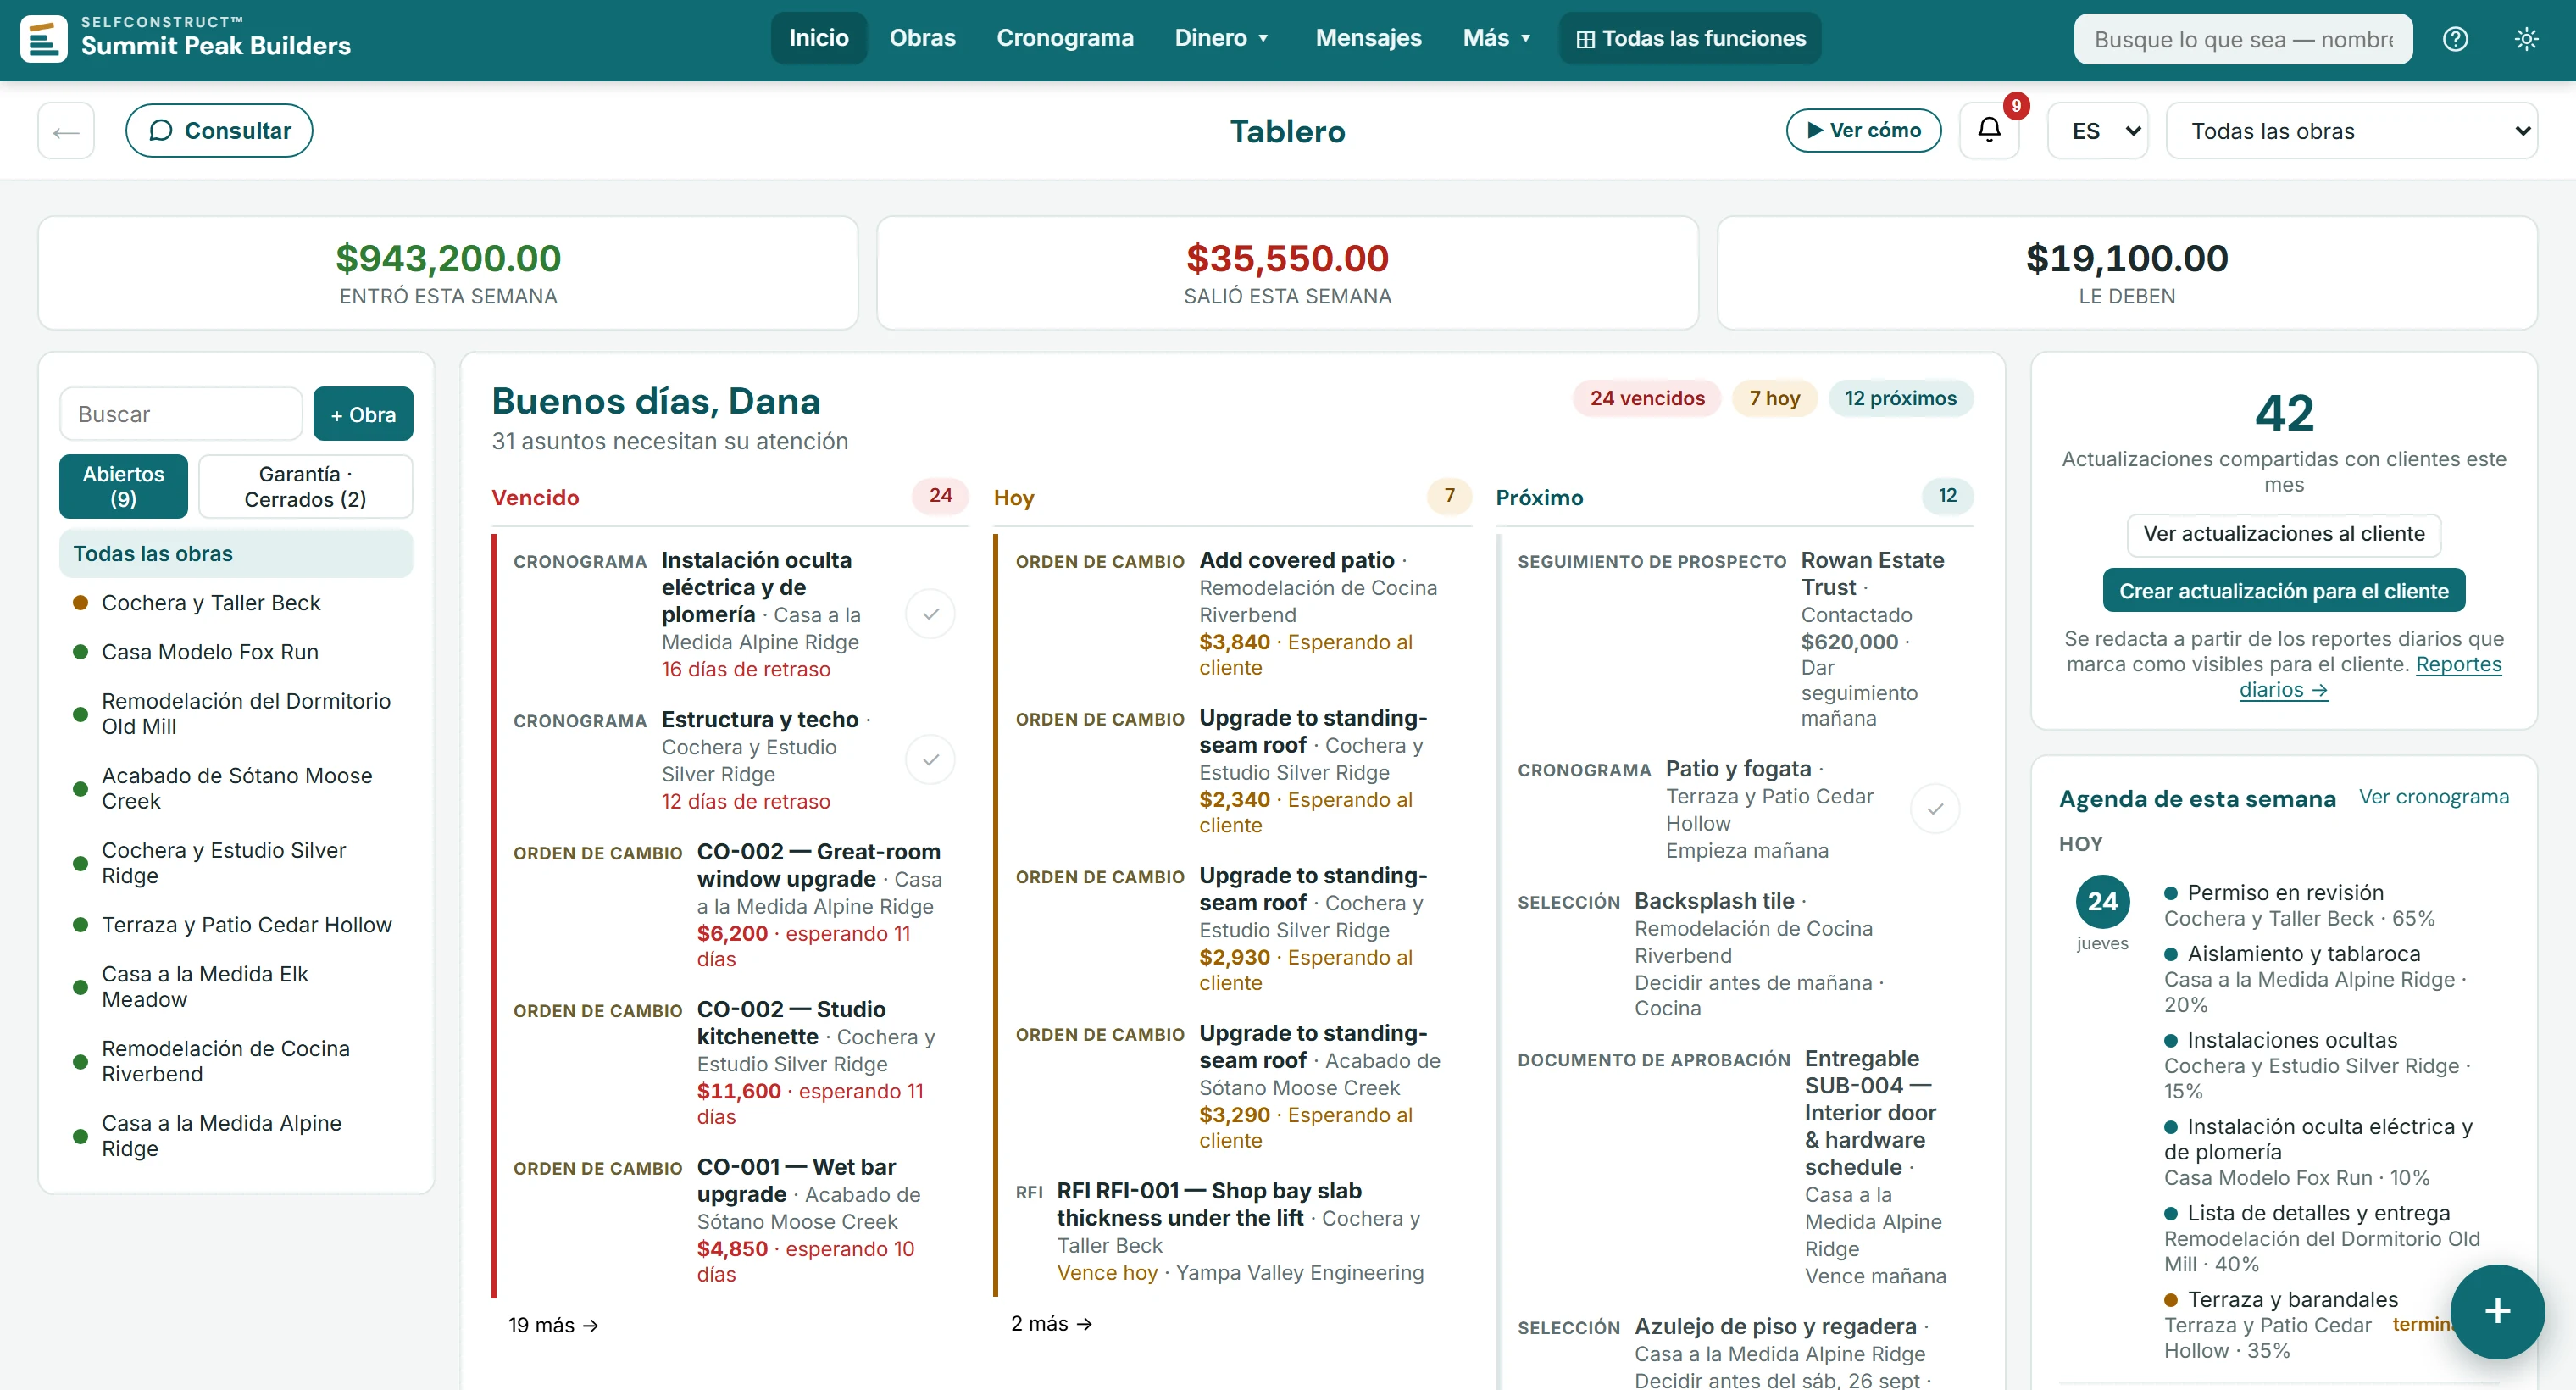Open RFI-001 Shop bay slab item
Screen dimensions: 2576x1390
pos(1232,1231)
